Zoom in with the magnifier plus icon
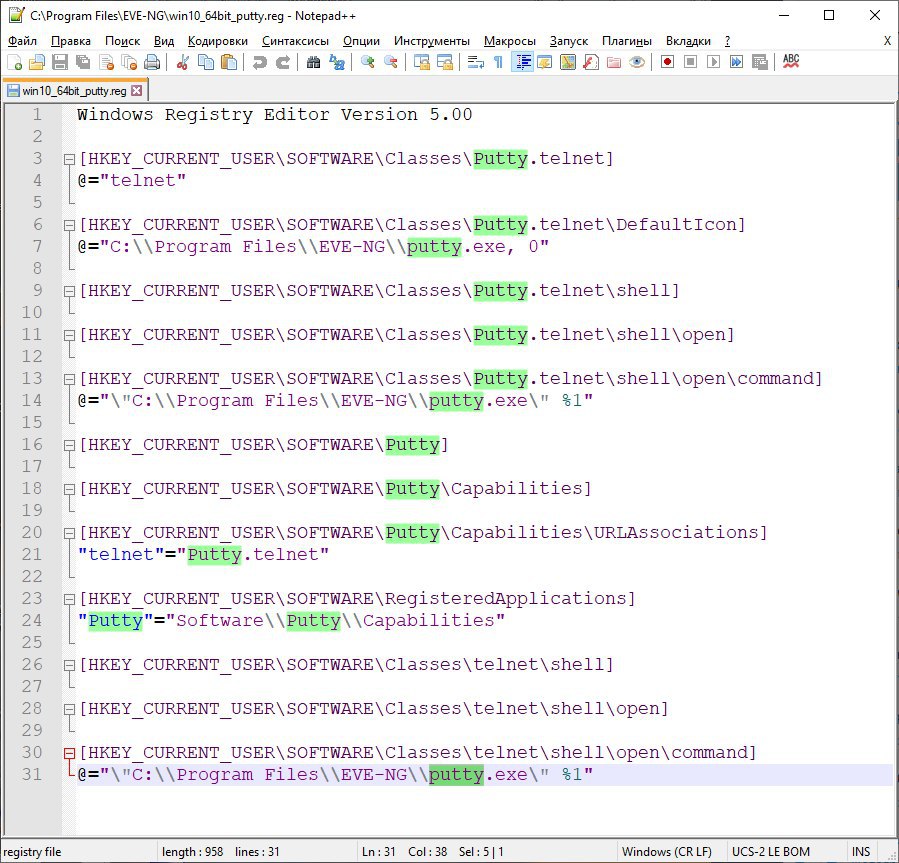The image size is (899, 863). [368, 62]
